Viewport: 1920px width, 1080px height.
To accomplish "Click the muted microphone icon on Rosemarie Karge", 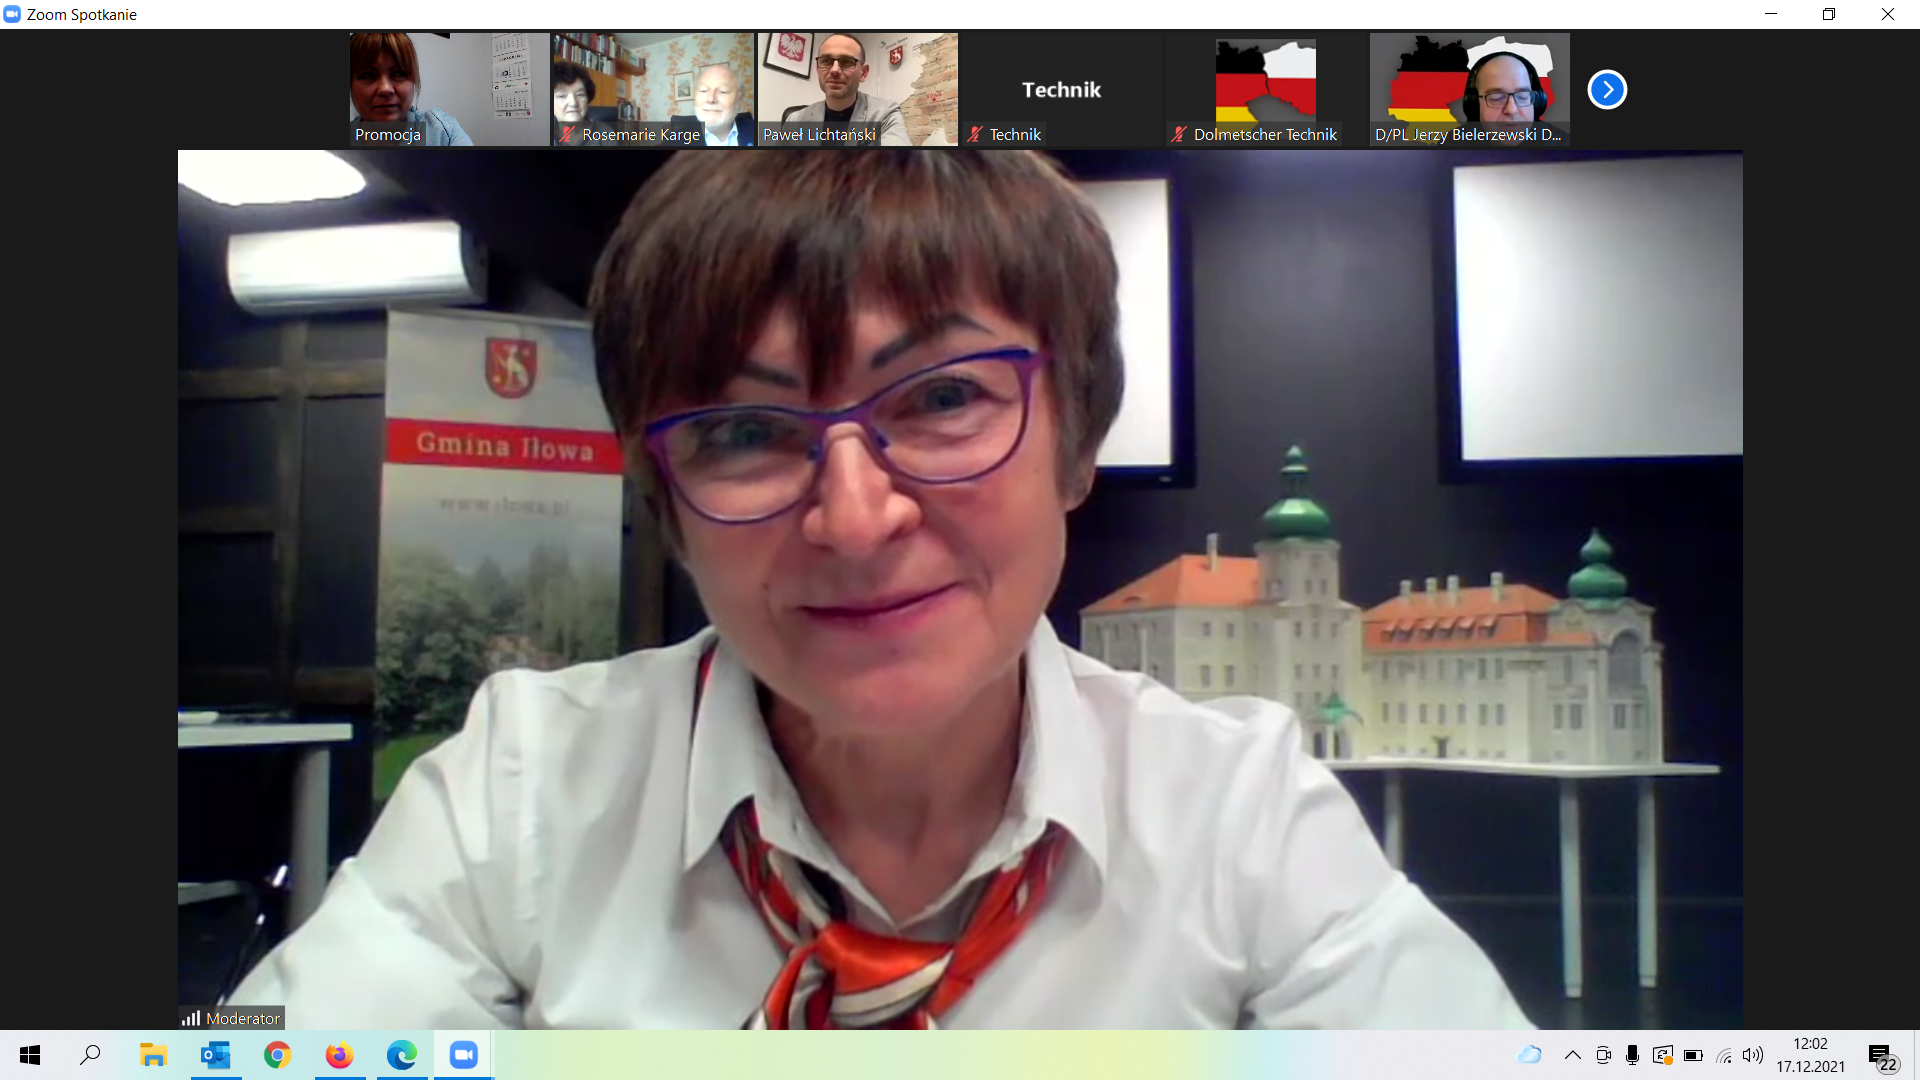I will 567,134.
